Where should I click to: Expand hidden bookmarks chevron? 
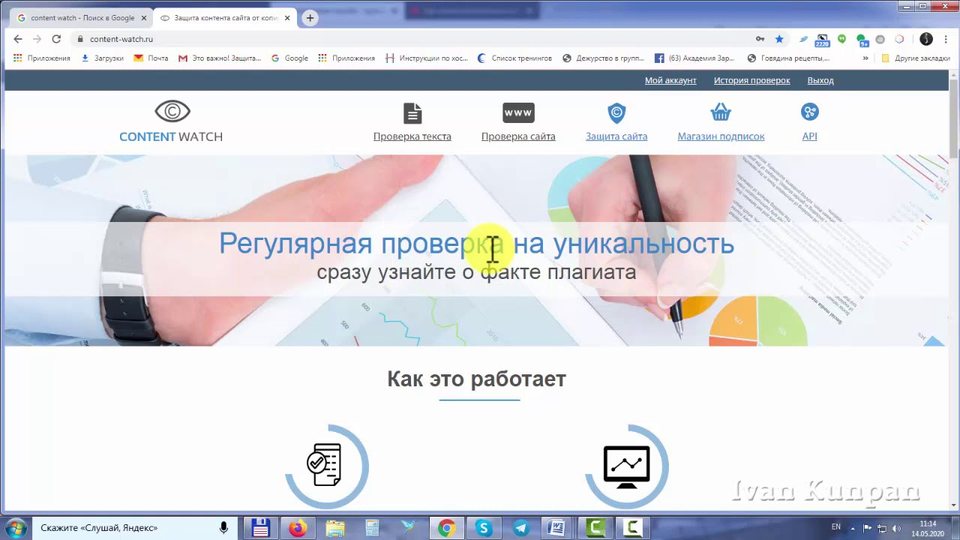[x=865, y=58]
